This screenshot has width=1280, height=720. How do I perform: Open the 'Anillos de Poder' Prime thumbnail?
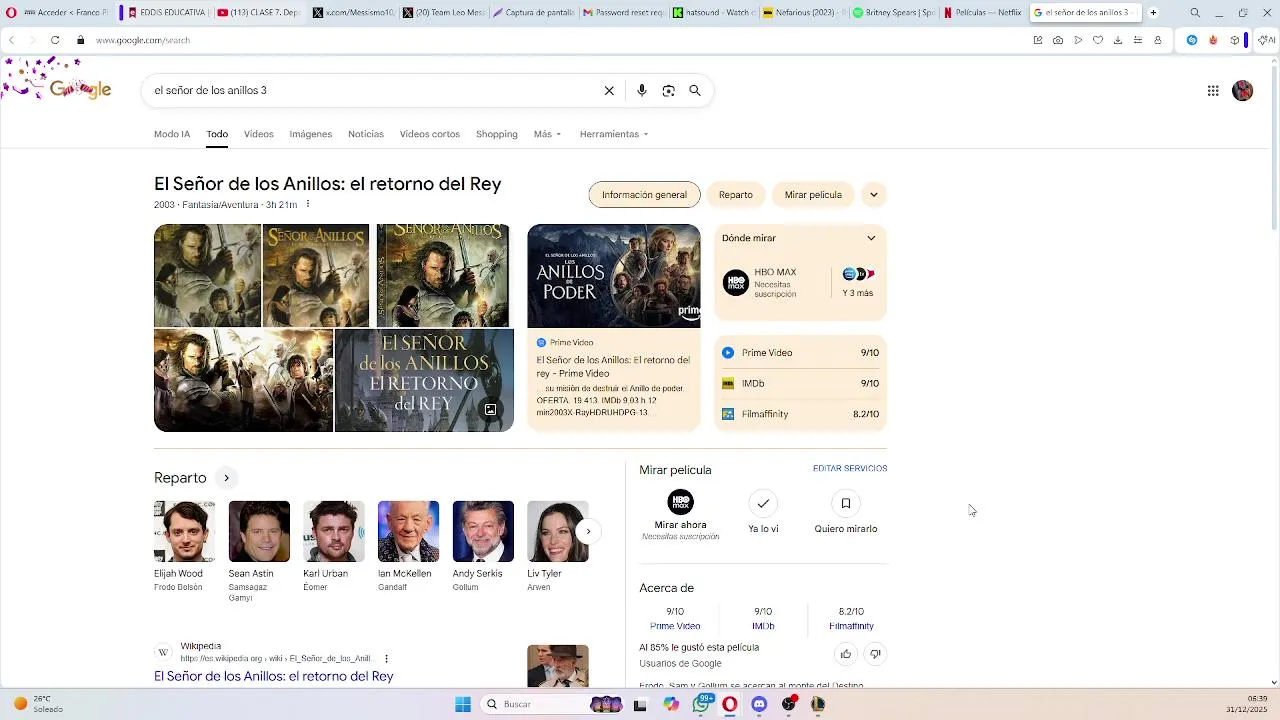click(614, 276)
